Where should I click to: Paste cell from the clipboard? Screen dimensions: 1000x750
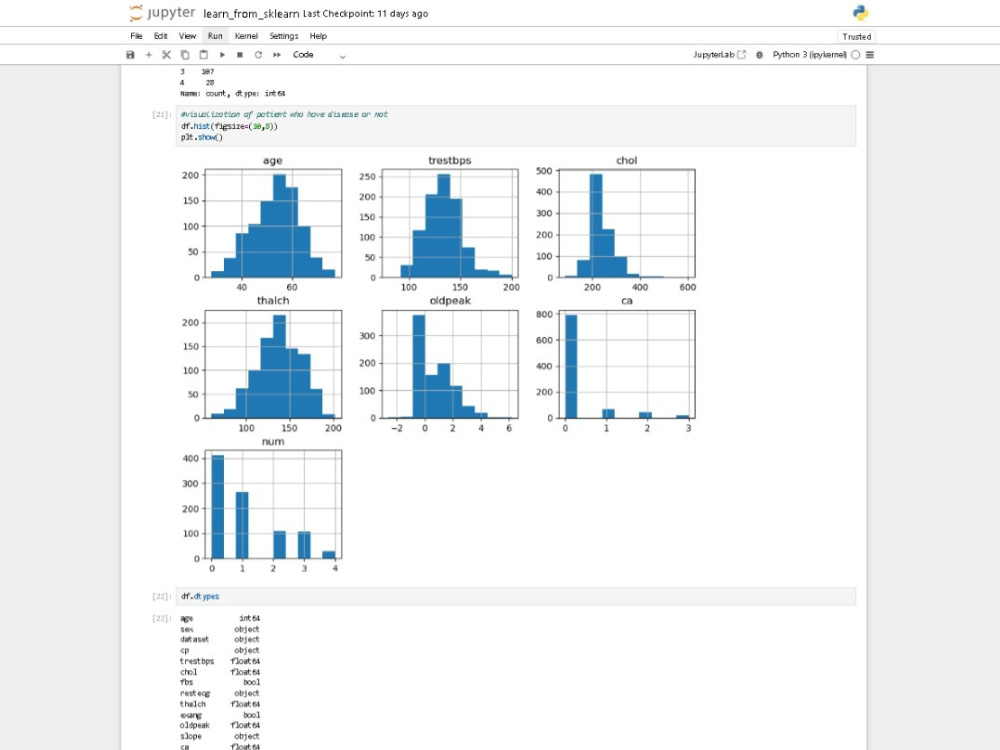[203, 55]
